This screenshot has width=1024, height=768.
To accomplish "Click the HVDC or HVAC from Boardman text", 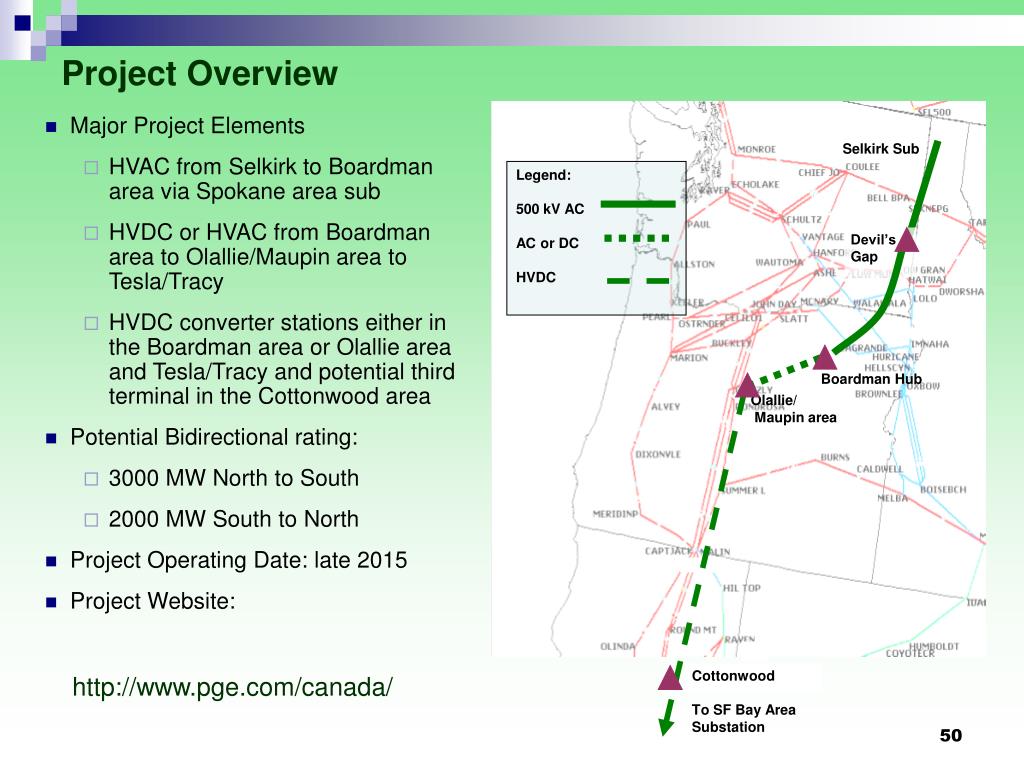I will (x=269, y=257).
